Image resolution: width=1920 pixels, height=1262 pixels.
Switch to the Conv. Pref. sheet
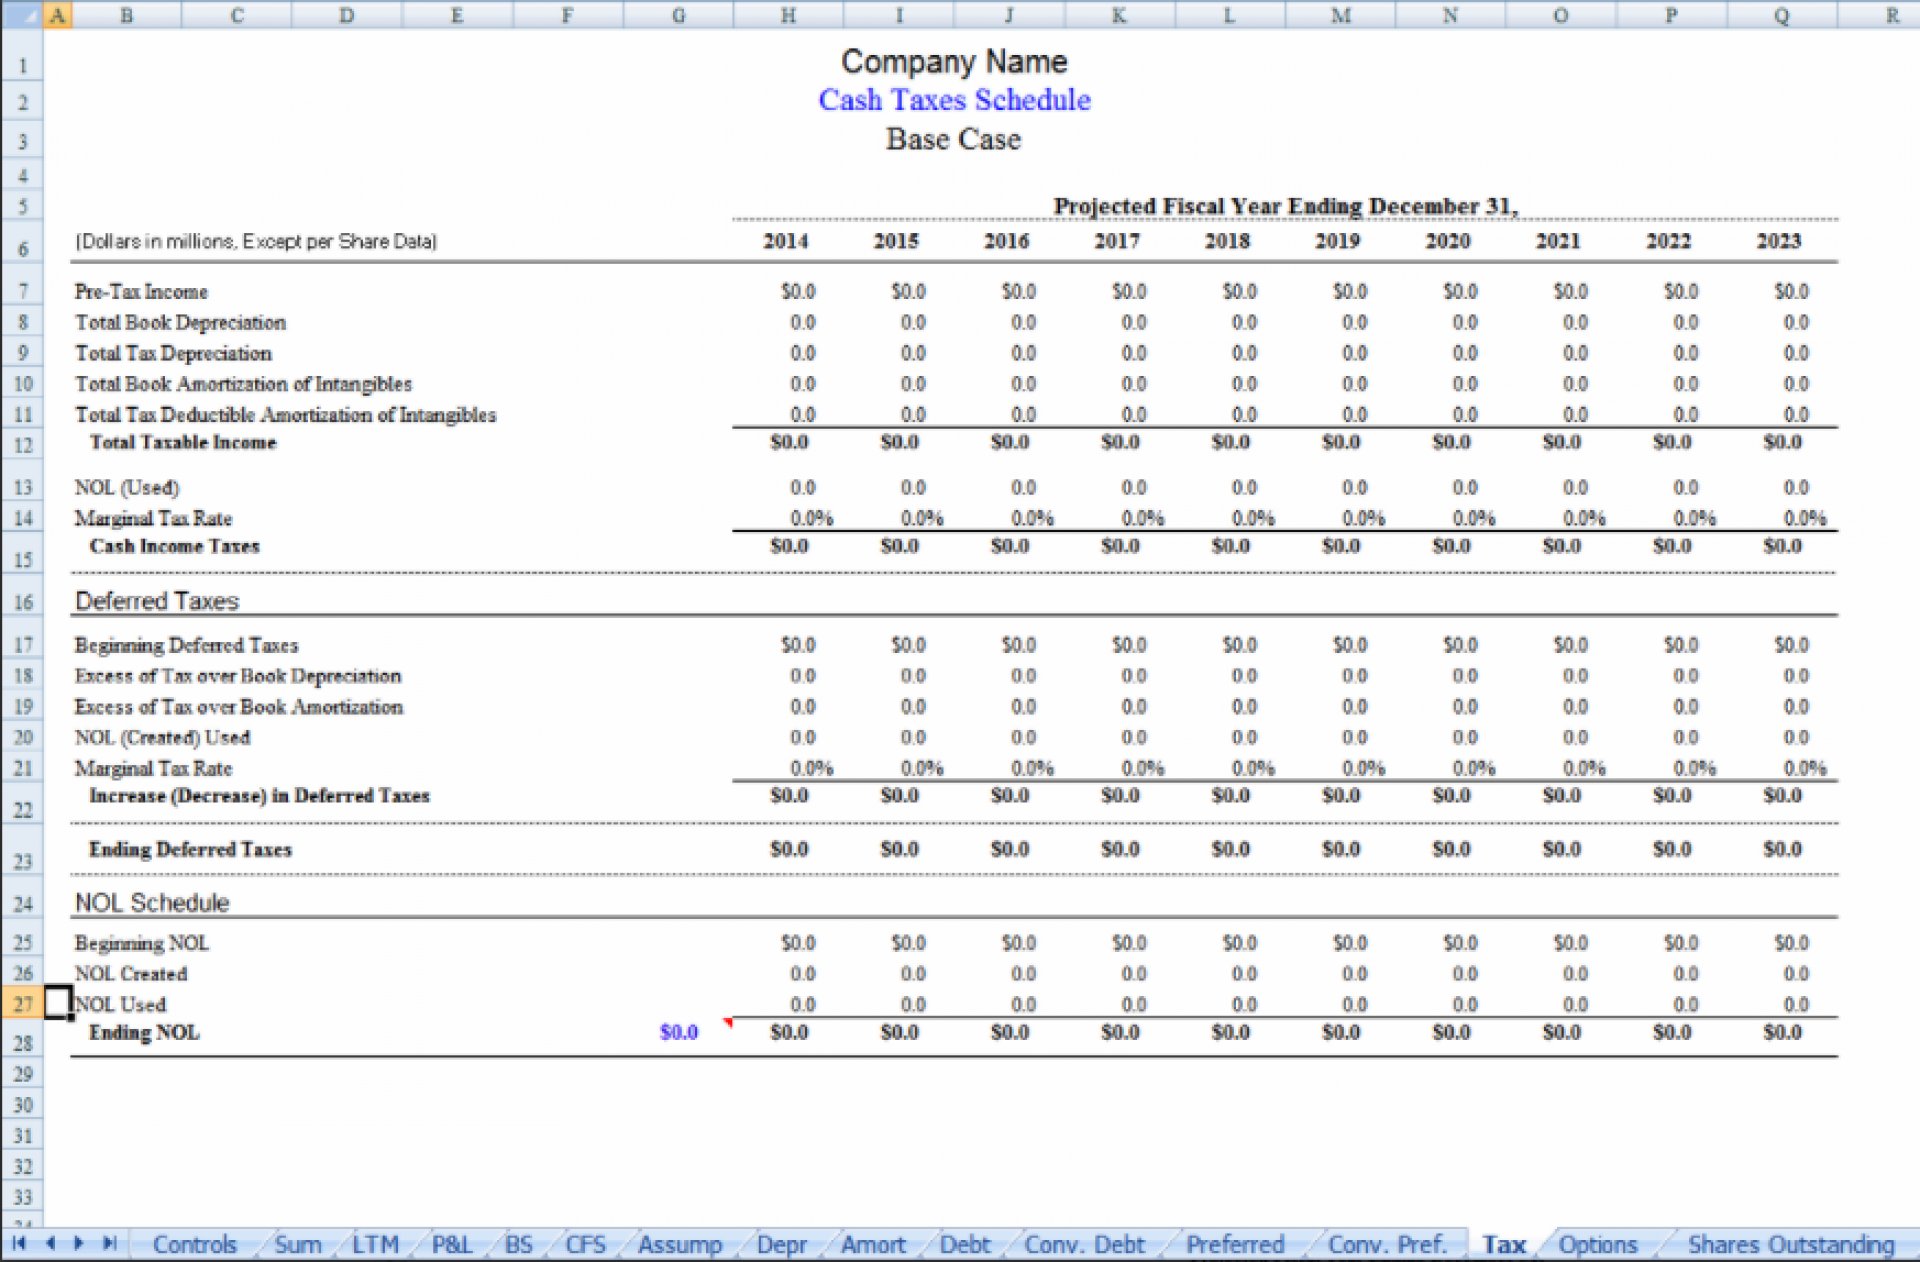pyautogui.click(x=1388, y=1244)
